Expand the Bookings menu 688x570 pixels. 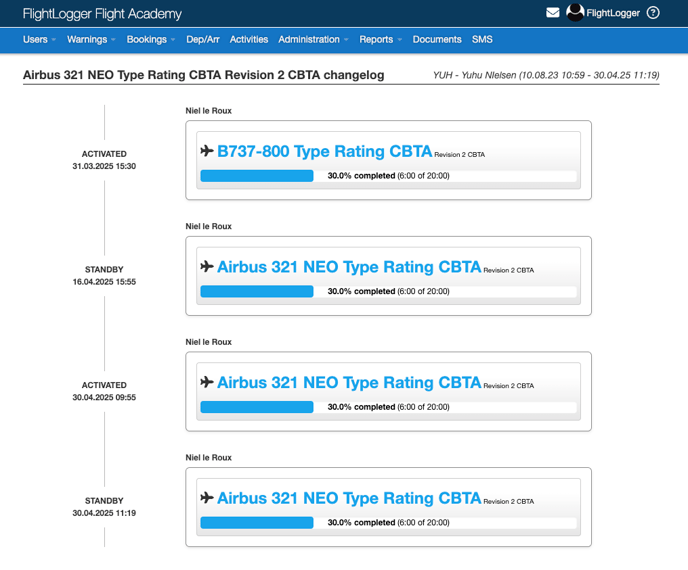click(151, 39)
